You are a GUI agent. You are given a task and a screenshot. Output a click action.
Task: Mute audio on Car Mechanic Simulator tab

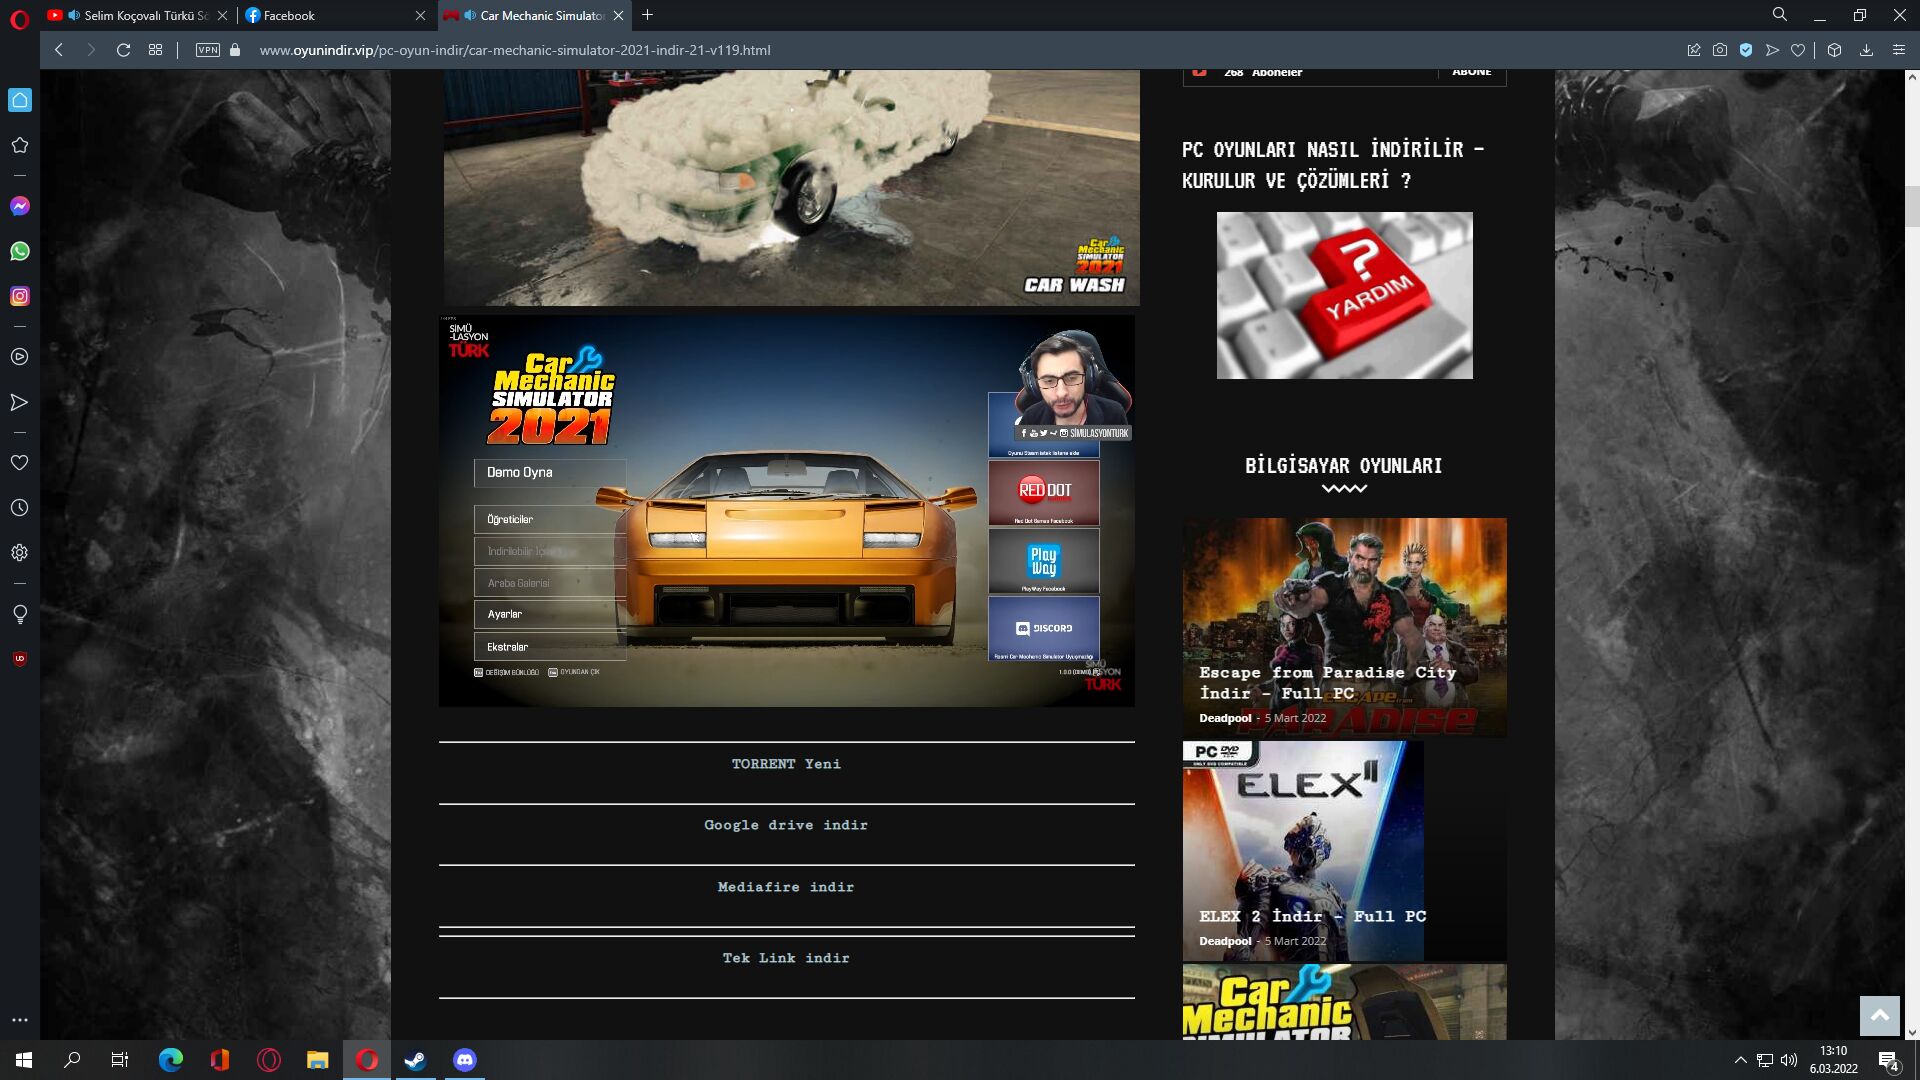[470, 15]
